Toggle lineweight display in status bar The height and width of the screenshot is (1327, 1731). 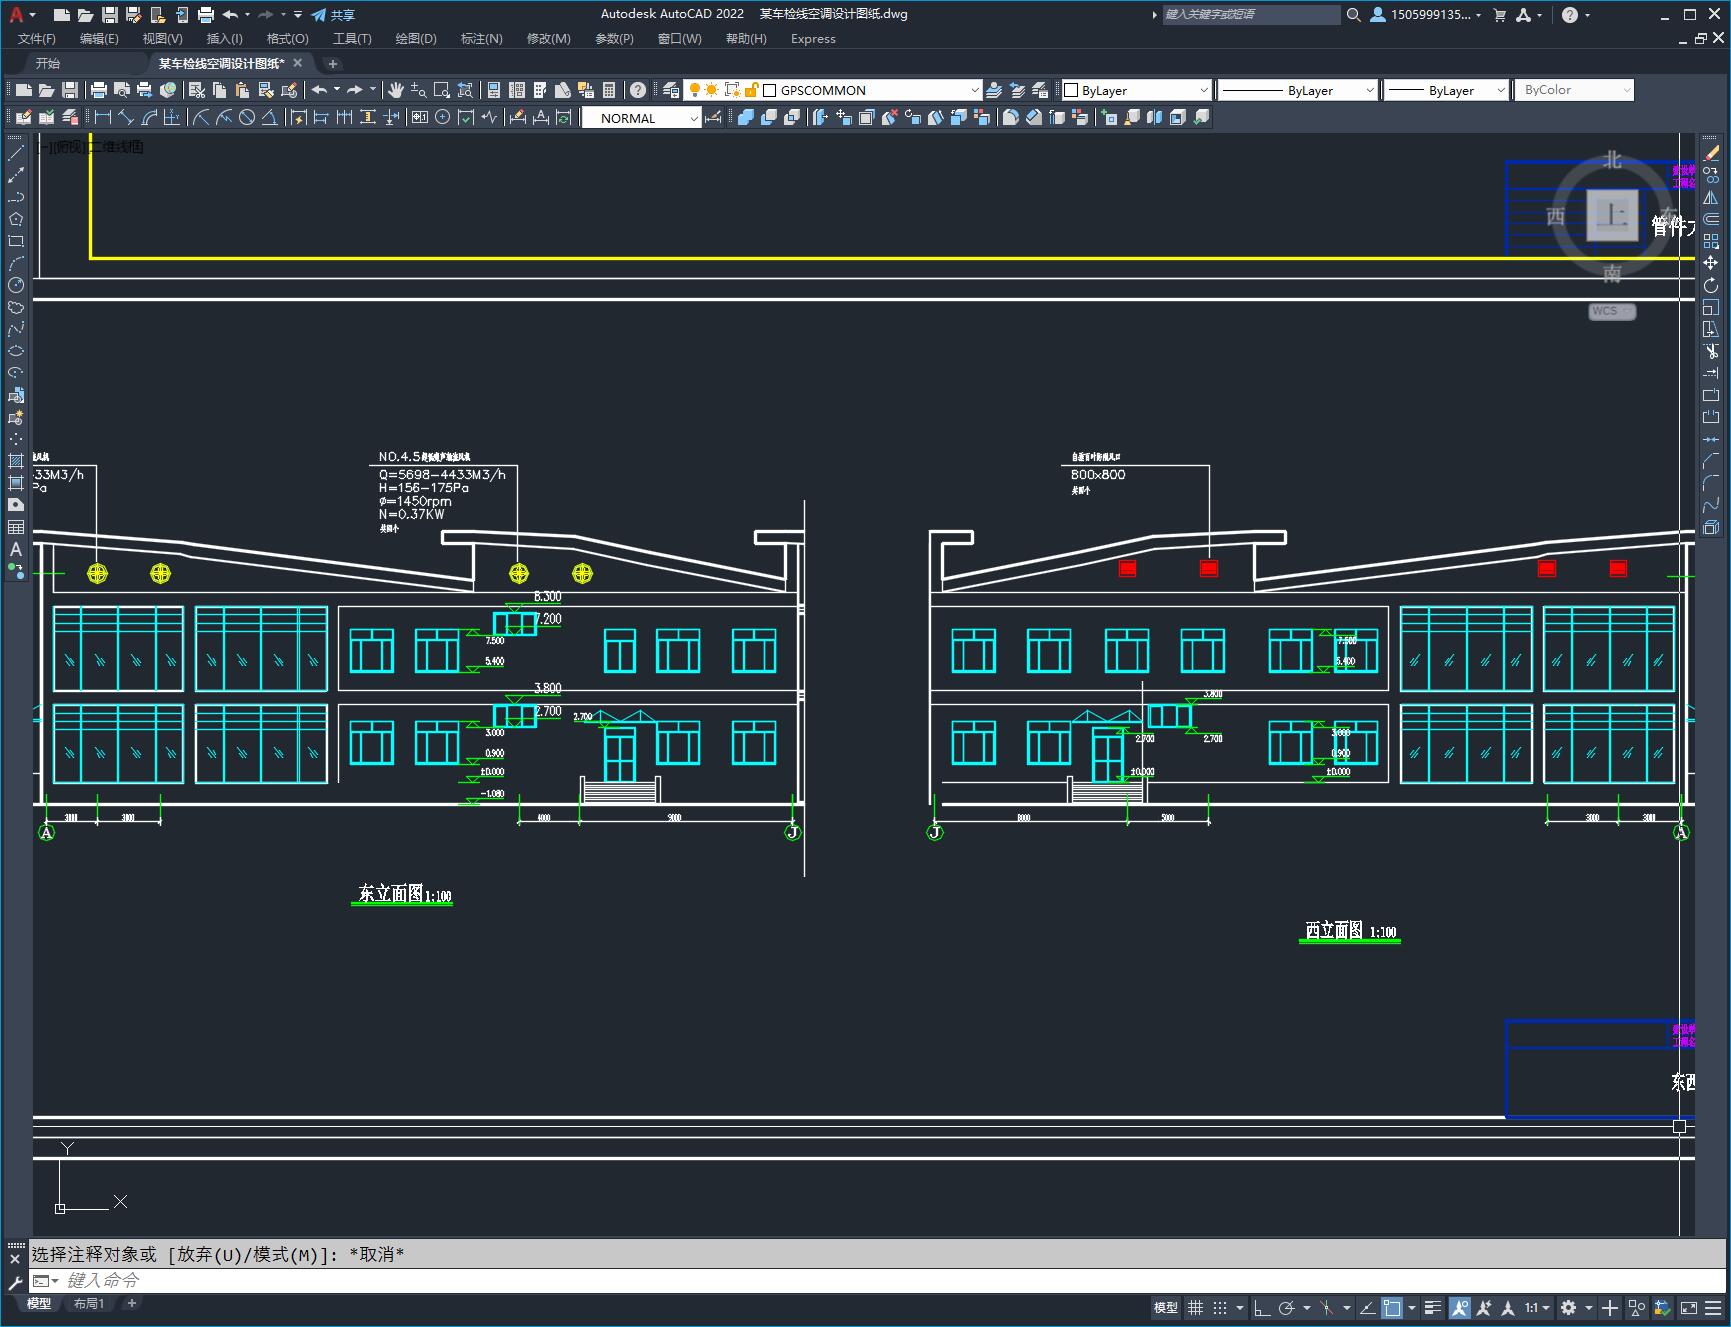(x=1433, y=1307)
